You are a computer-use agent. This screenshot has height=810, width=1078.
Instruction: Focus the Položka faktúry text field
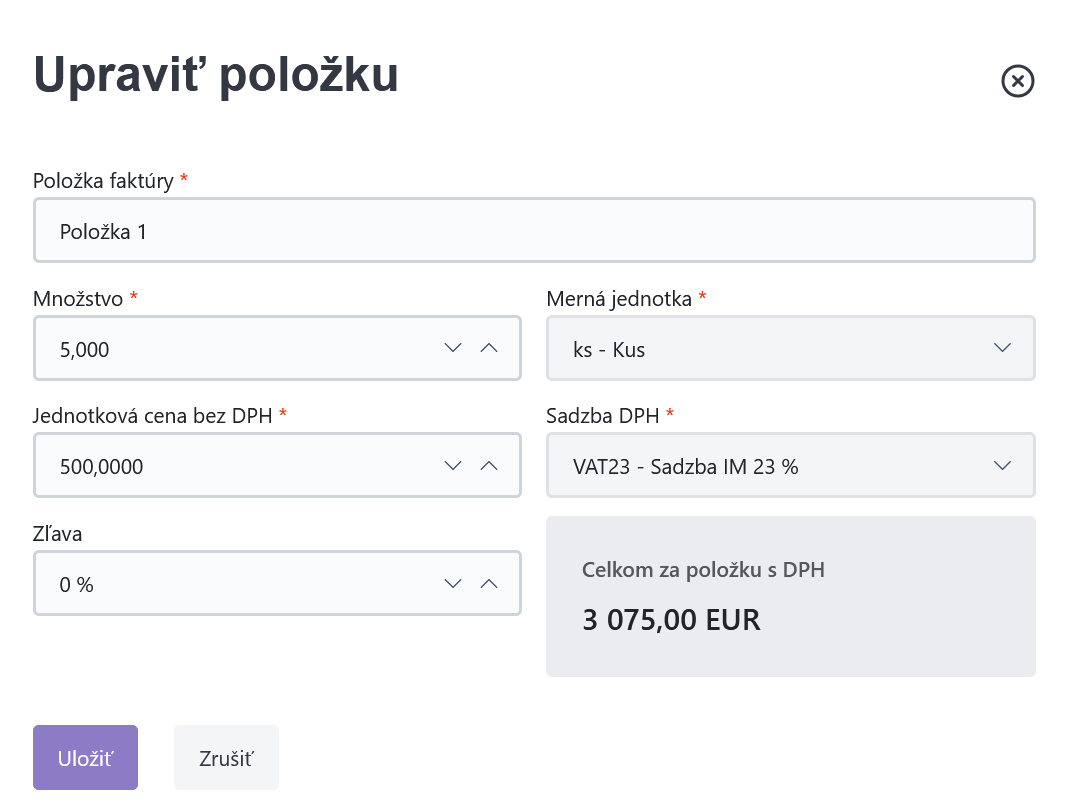(x=534, y=230)
